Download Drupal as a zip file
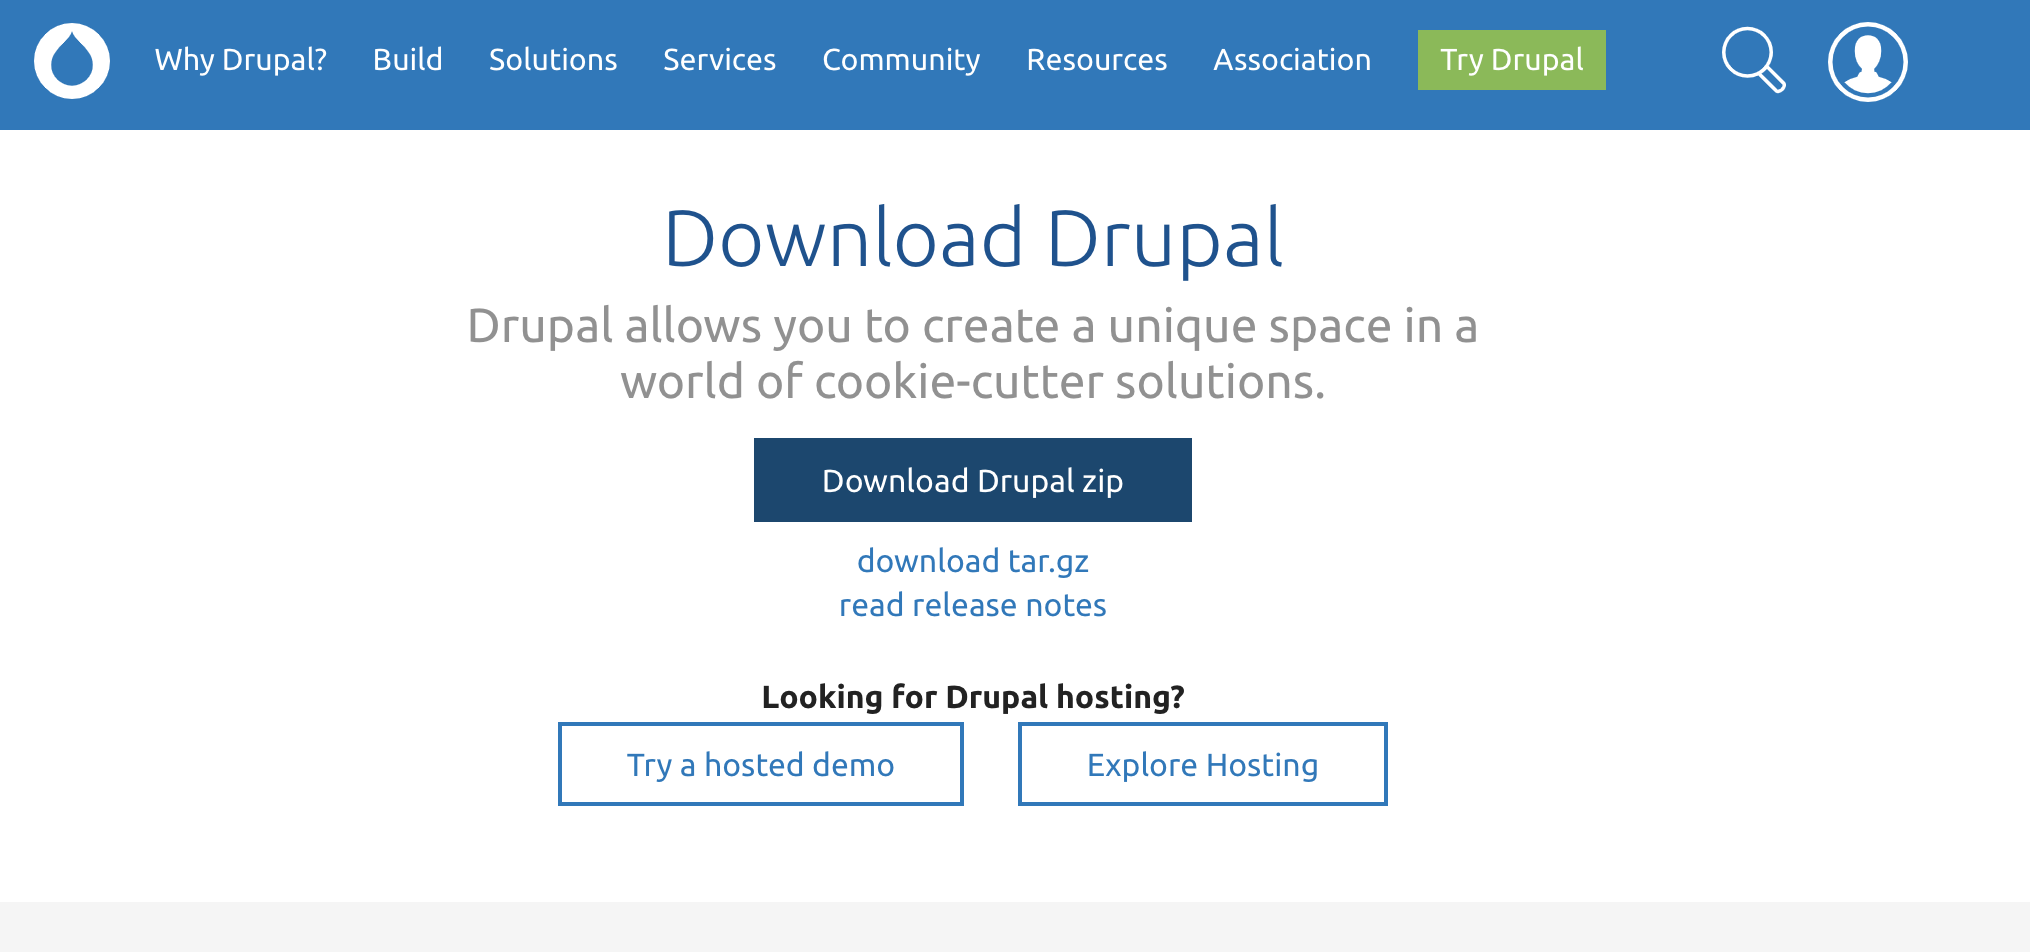 972,480
